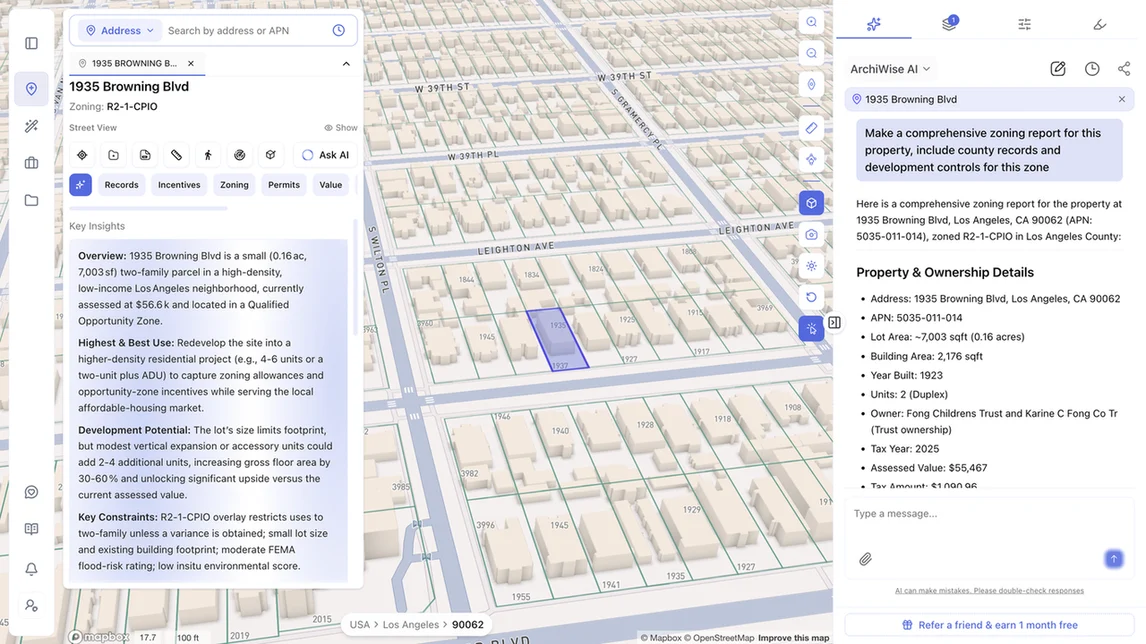Start a new chat with edit icon

click(x=1058, y=69)
